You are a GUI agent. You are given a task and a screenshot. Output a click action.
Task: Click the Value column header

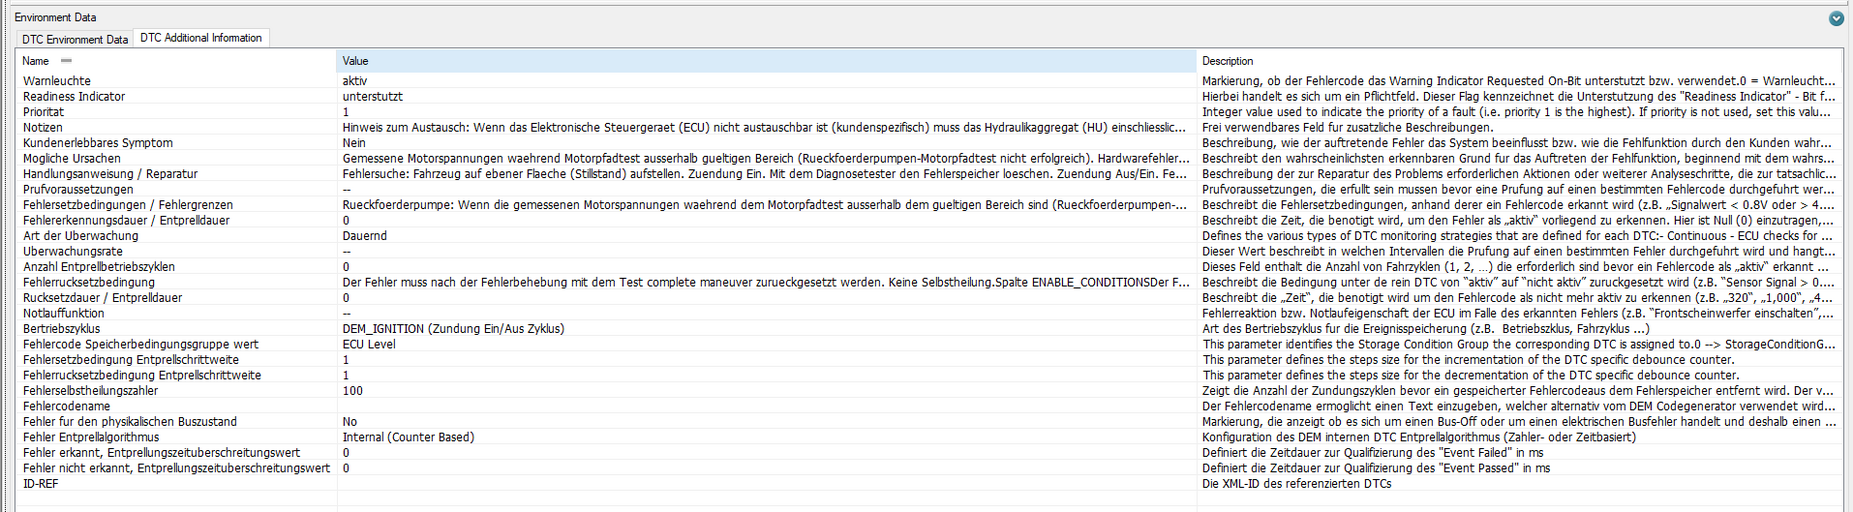point(766,61)
